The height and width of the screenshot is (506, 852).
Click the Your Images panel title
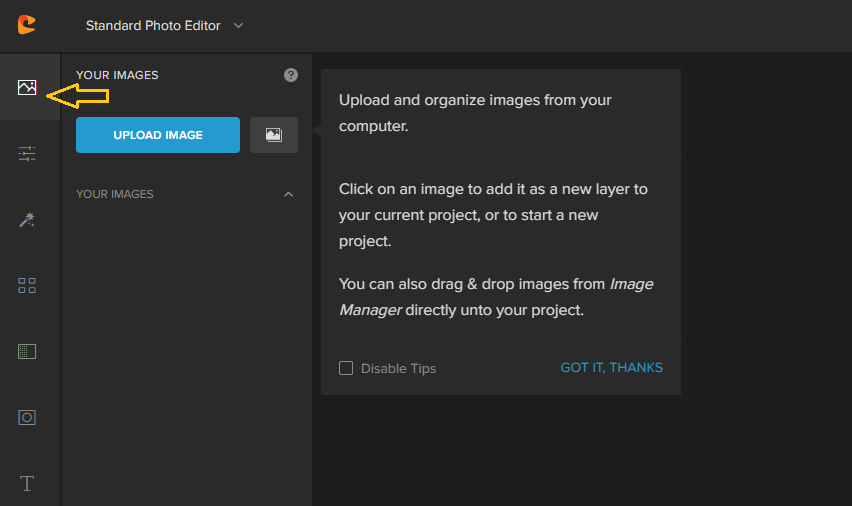117,75
